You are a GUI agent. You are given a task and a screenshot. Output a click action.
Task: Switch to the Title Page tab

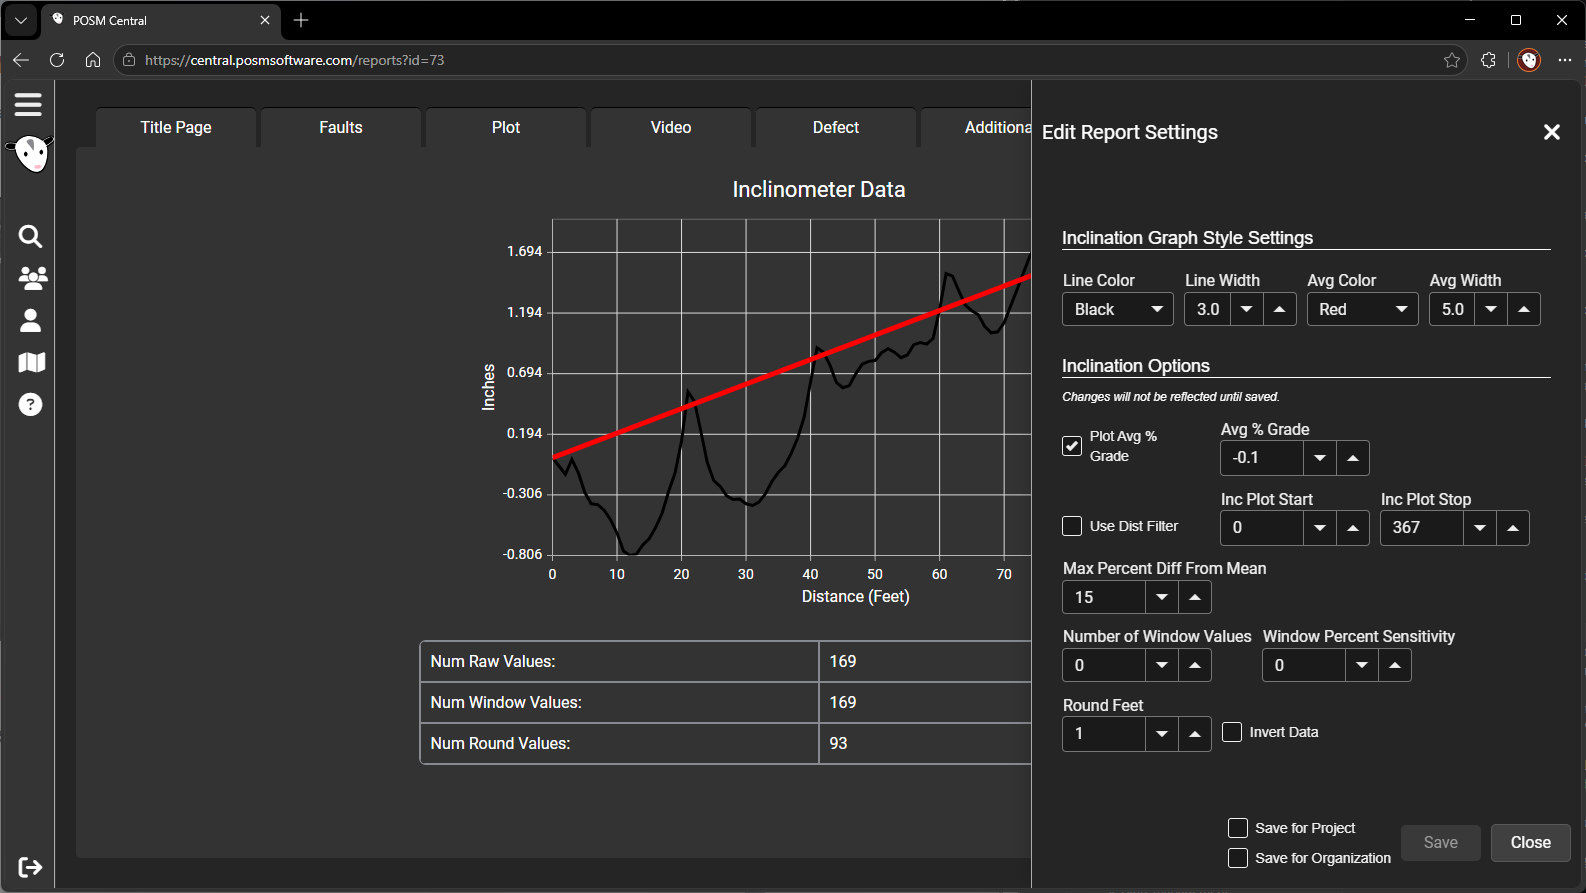[176, 127]
